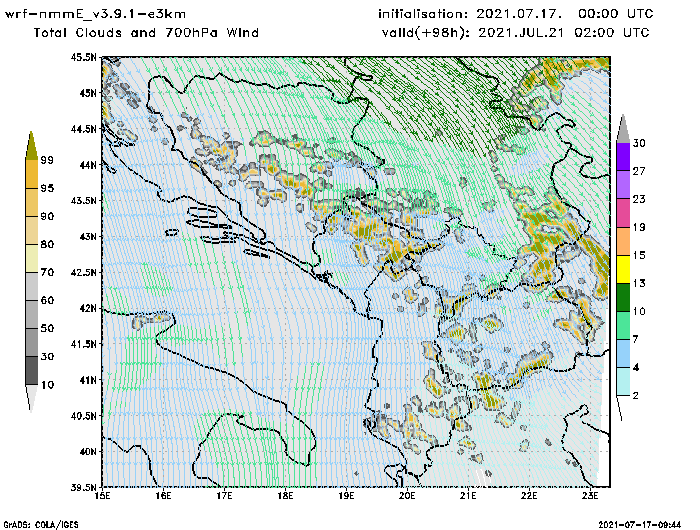The image size is (700, 530).
Task: Click the '27' label on the wind legend
Action: click(x=639, y=171)
